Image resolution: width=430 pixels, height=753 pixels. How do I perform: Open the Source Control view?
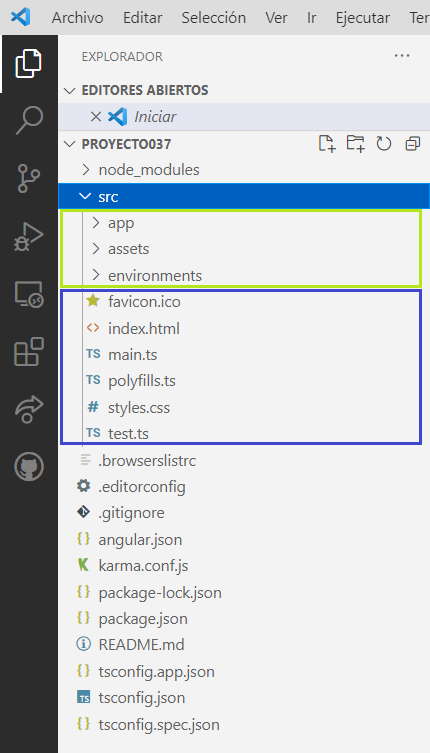(x=29, y=178)
